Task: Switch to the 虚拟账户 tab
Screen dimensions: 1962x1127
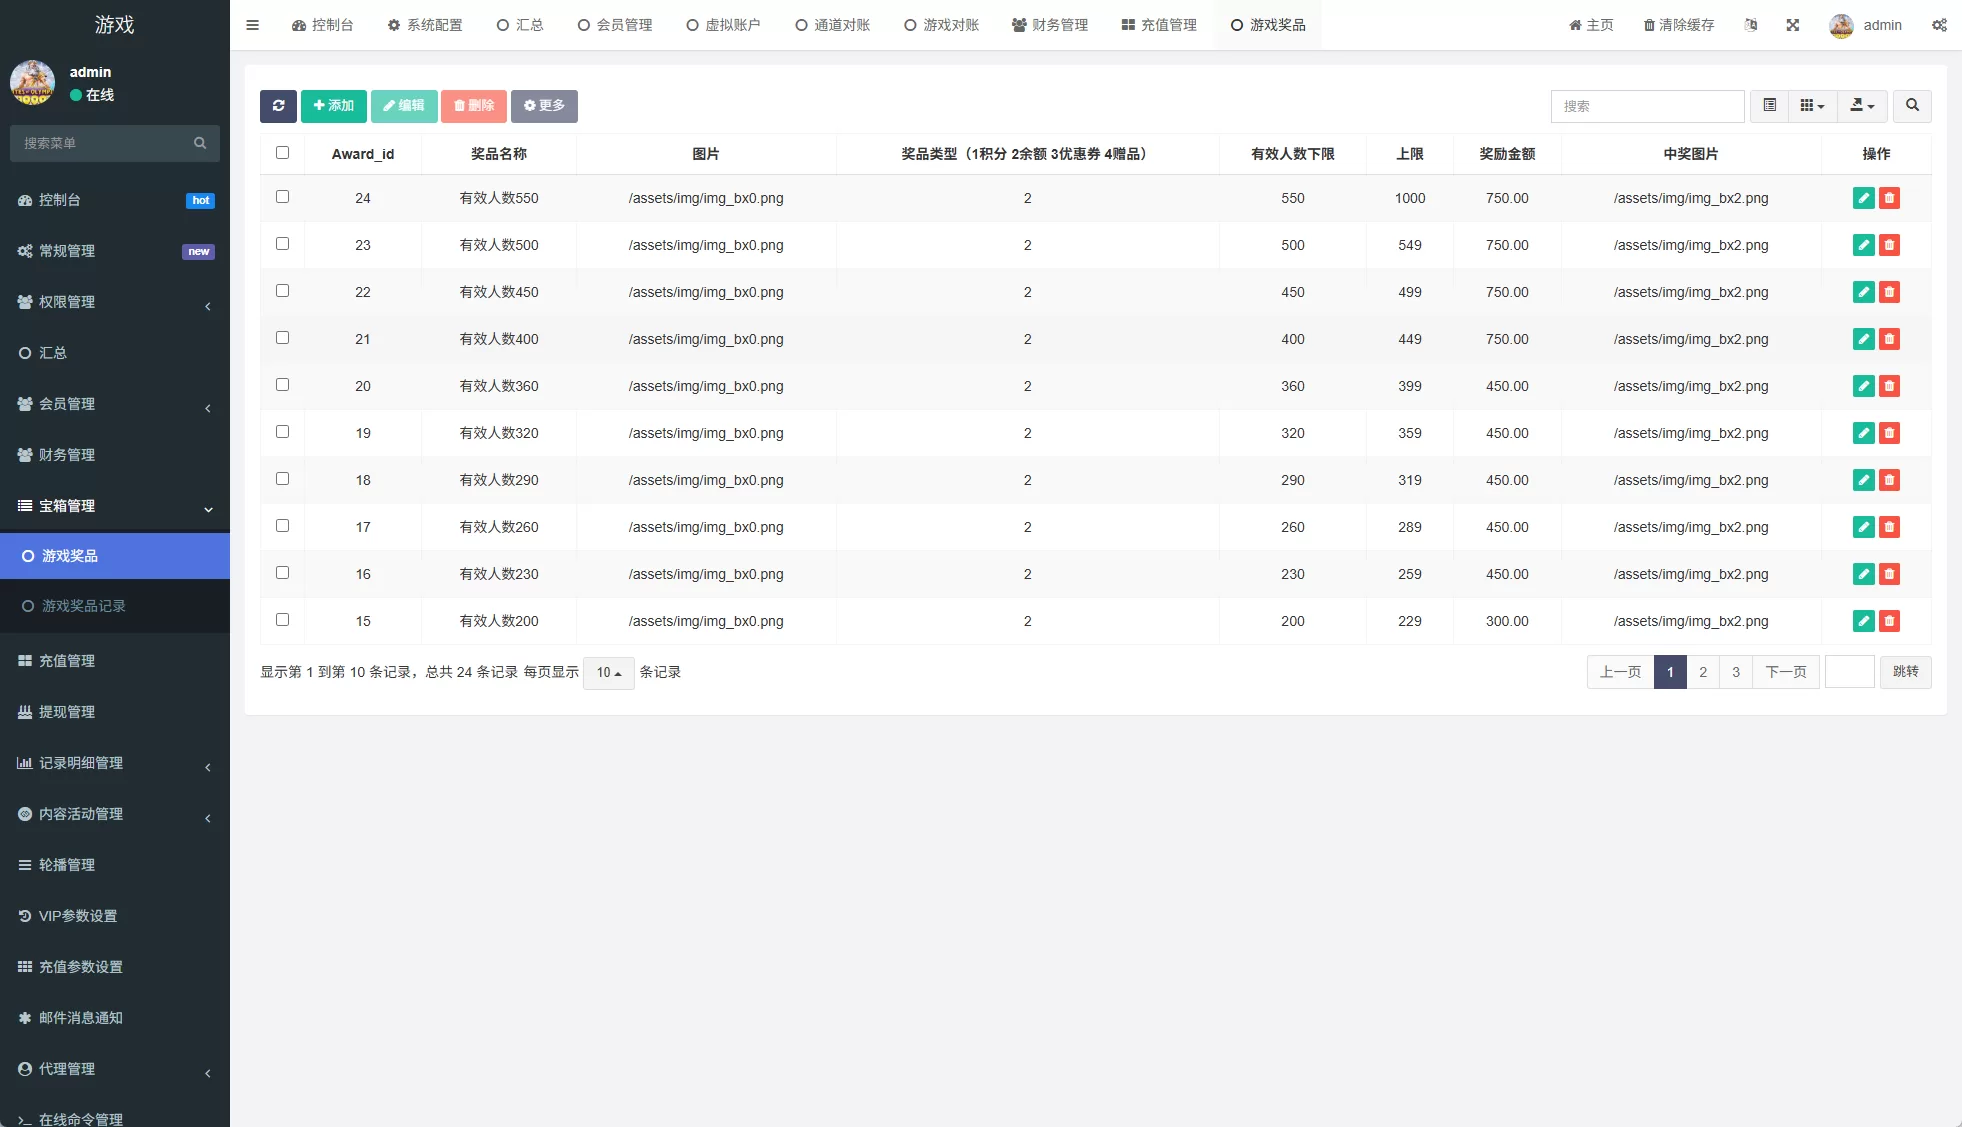Action: click(723, 24)
